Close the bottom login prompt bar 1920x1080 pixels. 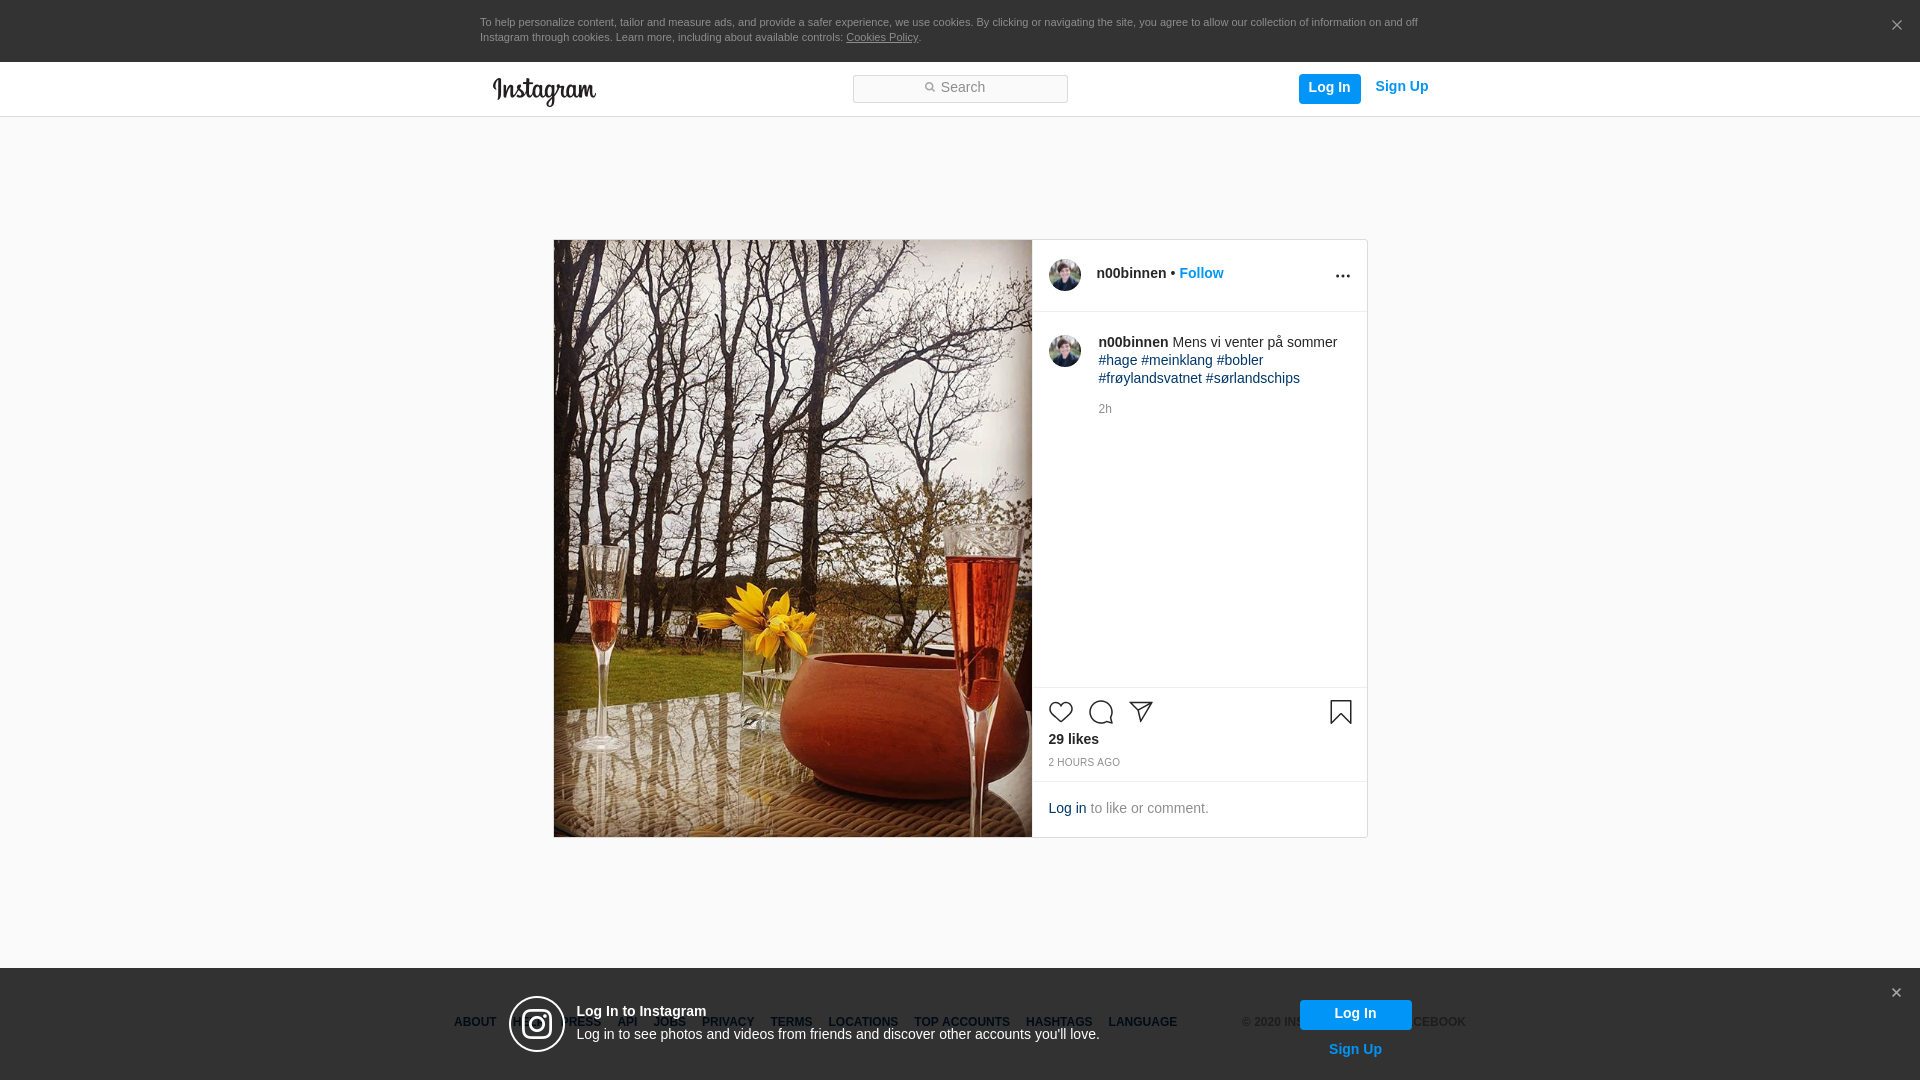pyautogui.click(x=1895, y=993)
